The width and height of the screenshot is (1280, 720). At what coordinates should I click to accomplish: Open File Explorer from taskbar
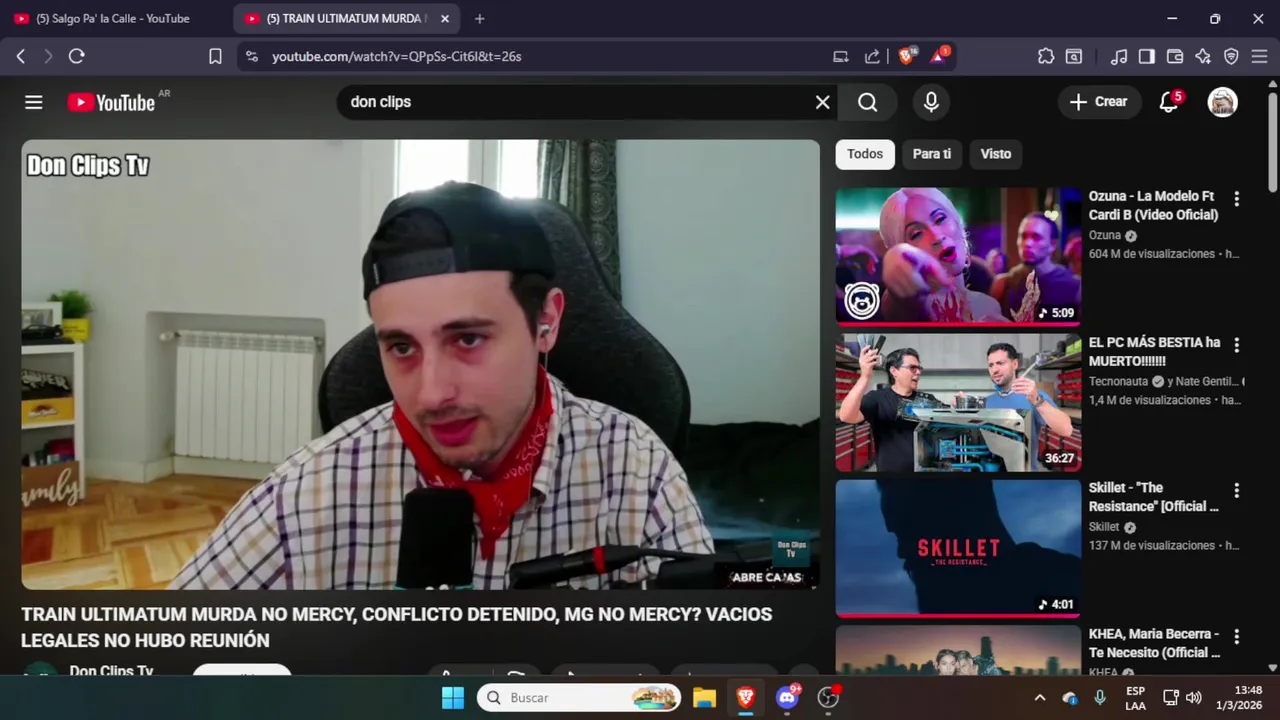point(704,697)
